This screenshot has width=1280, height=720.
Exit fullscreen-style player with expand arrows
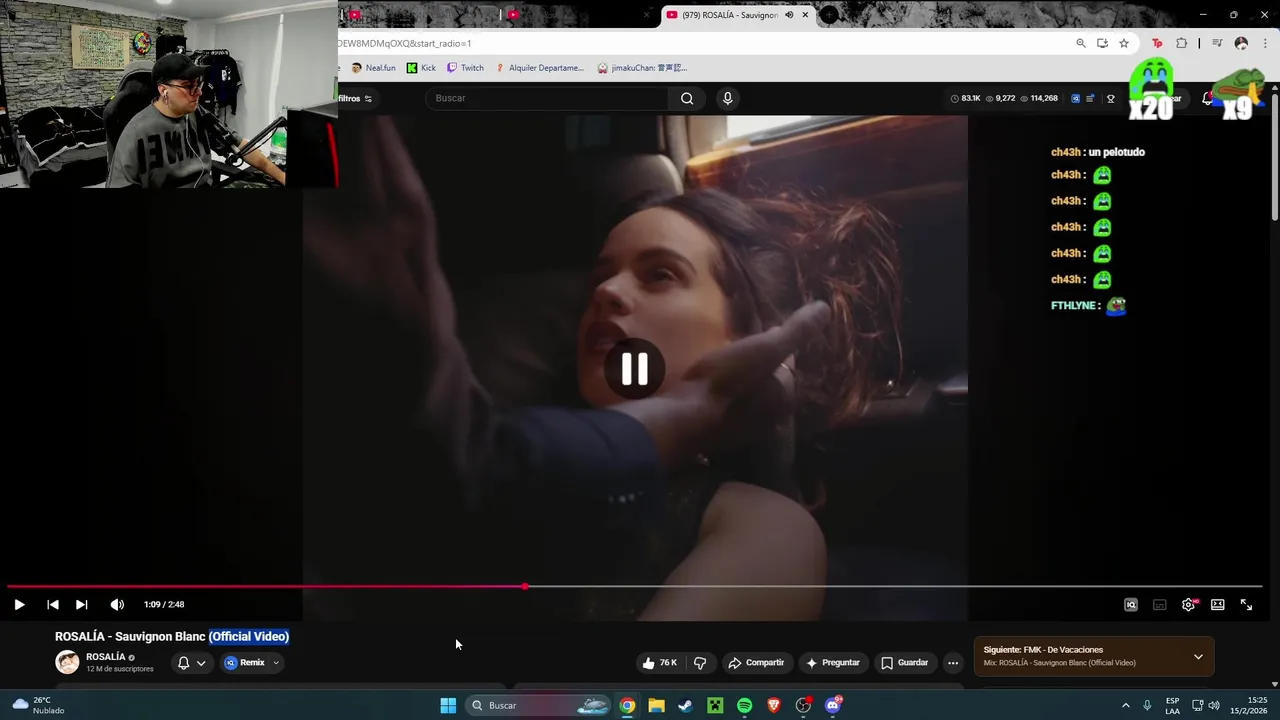(x=1246, y=604)
